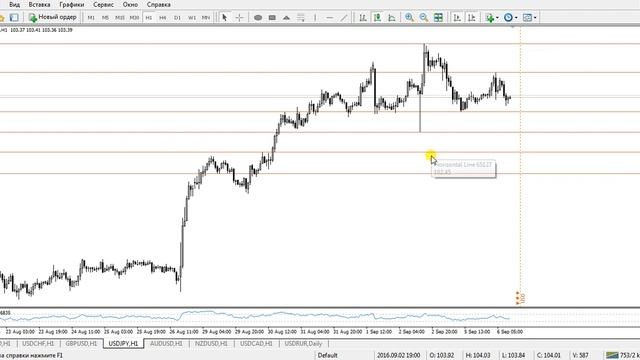Image resolution: width=640 pixels, height=360 pixels.
Task: Switch to MN monthly timeframe
Action: coord(206,18)
